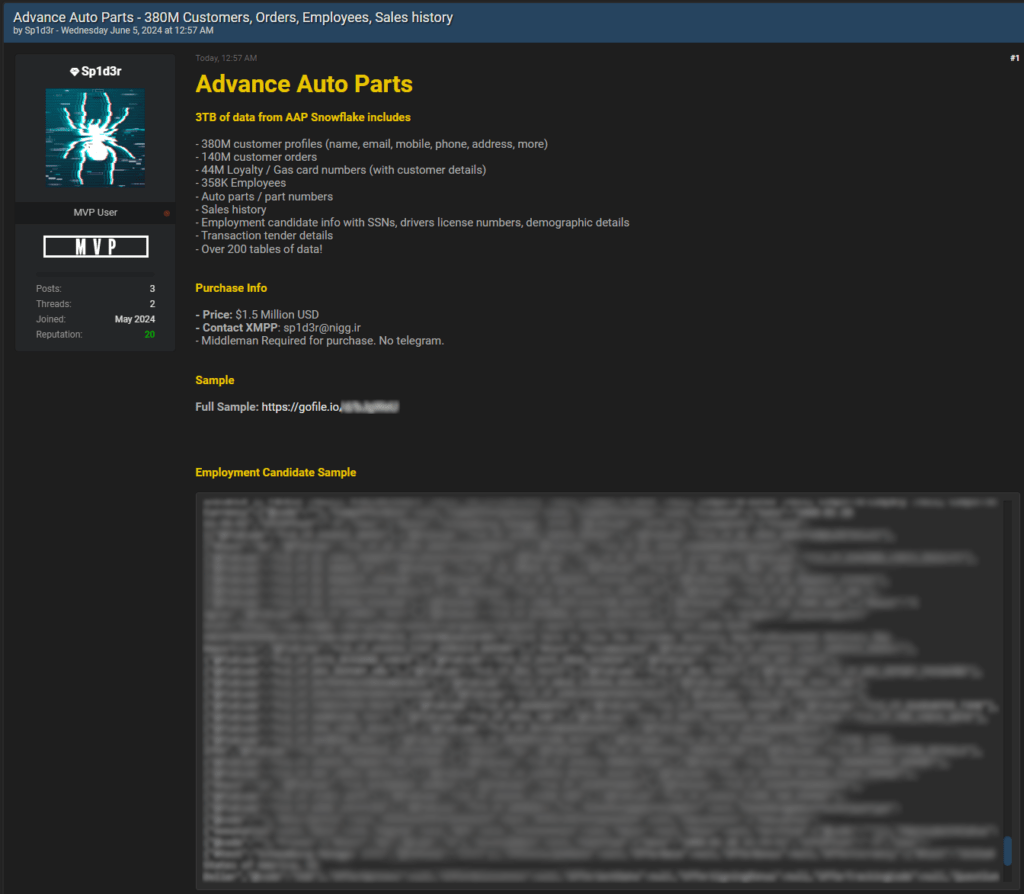Click the '44M Loyalty / Gas card numbers' line
The height and width of the screenshot is (894, 1024).
(341, 170)
